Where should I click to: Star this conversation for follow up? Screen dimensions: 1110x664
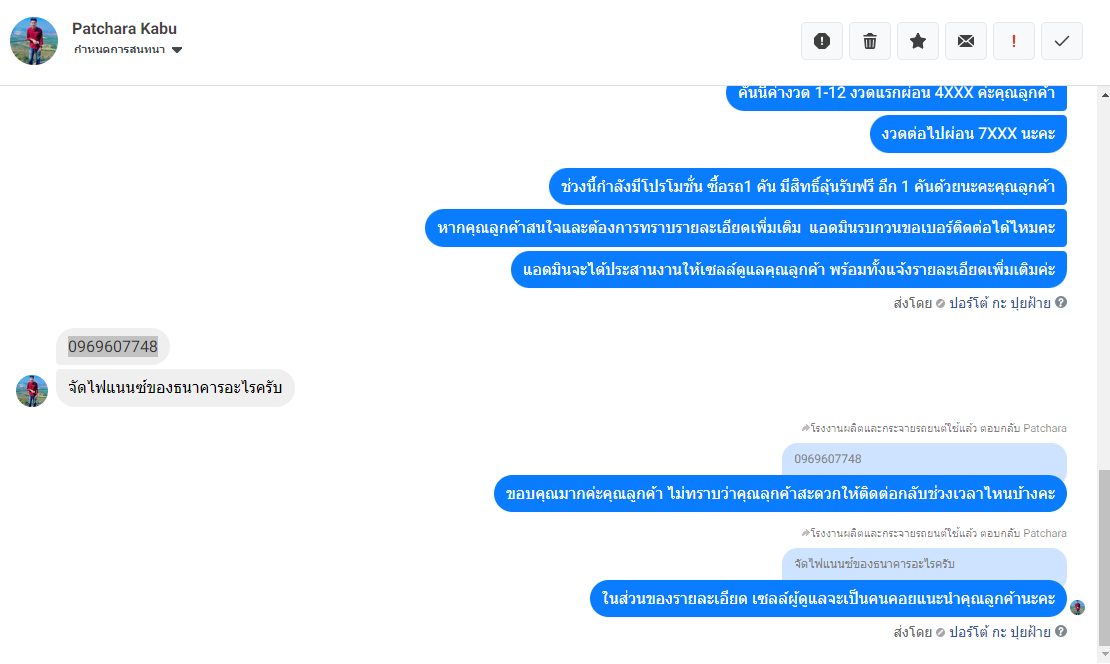click(918, 41)
